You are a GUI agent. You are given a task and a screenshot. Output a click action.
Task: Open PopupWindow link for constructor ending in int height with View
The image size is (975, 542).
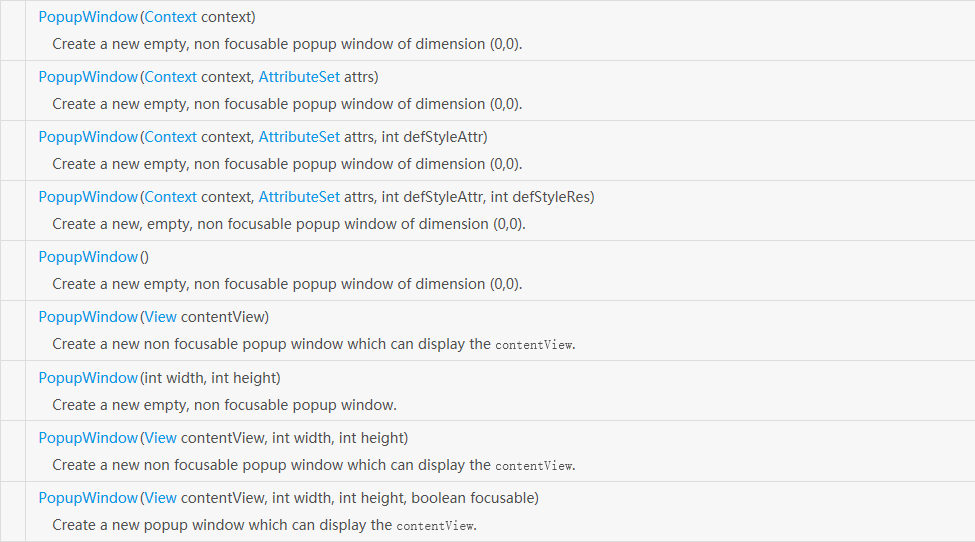pyautogui.click(x=88, y=438)
